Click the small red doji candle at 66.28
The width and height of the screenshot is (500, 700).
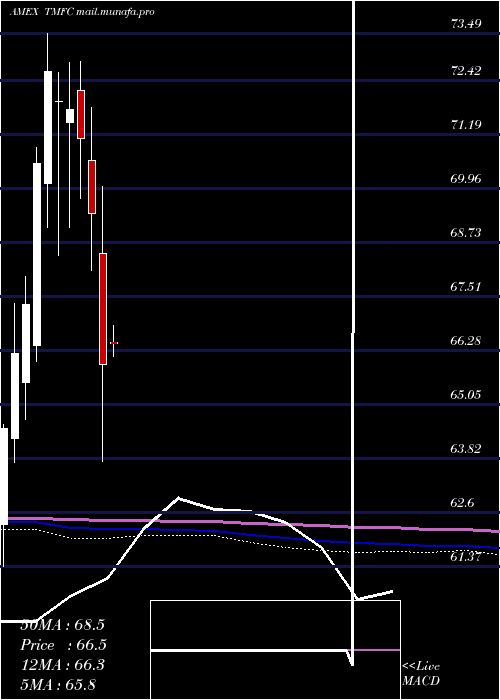[114, 342]
